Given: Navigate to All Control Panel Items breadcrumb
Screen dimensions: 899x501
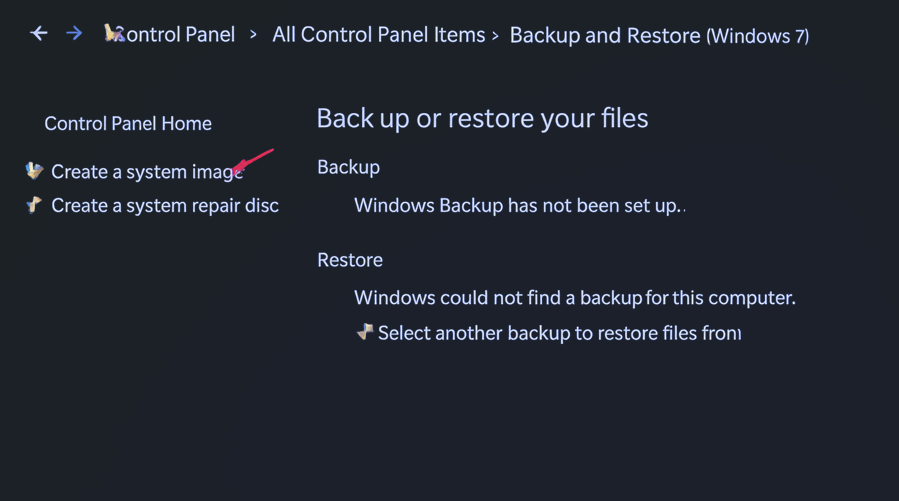Looking at the screenshot, I should [x=378, y=35].
